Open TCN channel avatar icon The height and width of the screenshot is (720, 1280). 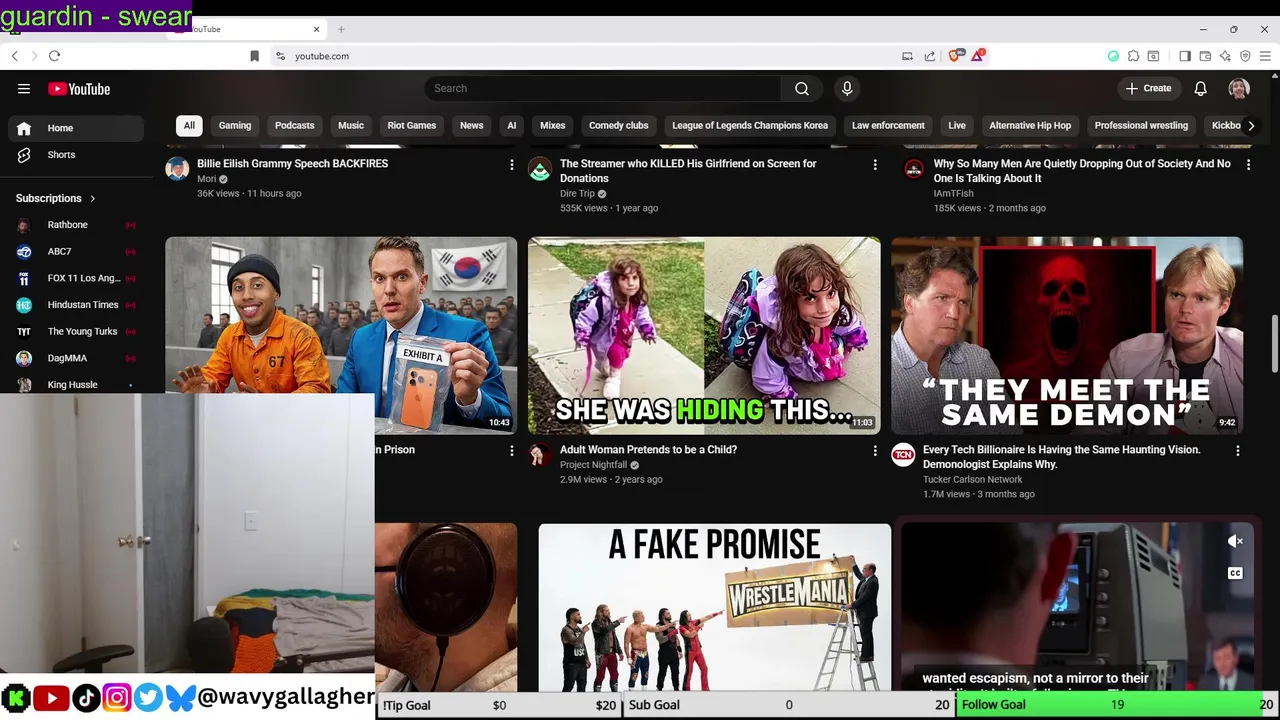[x=903, y=455]
